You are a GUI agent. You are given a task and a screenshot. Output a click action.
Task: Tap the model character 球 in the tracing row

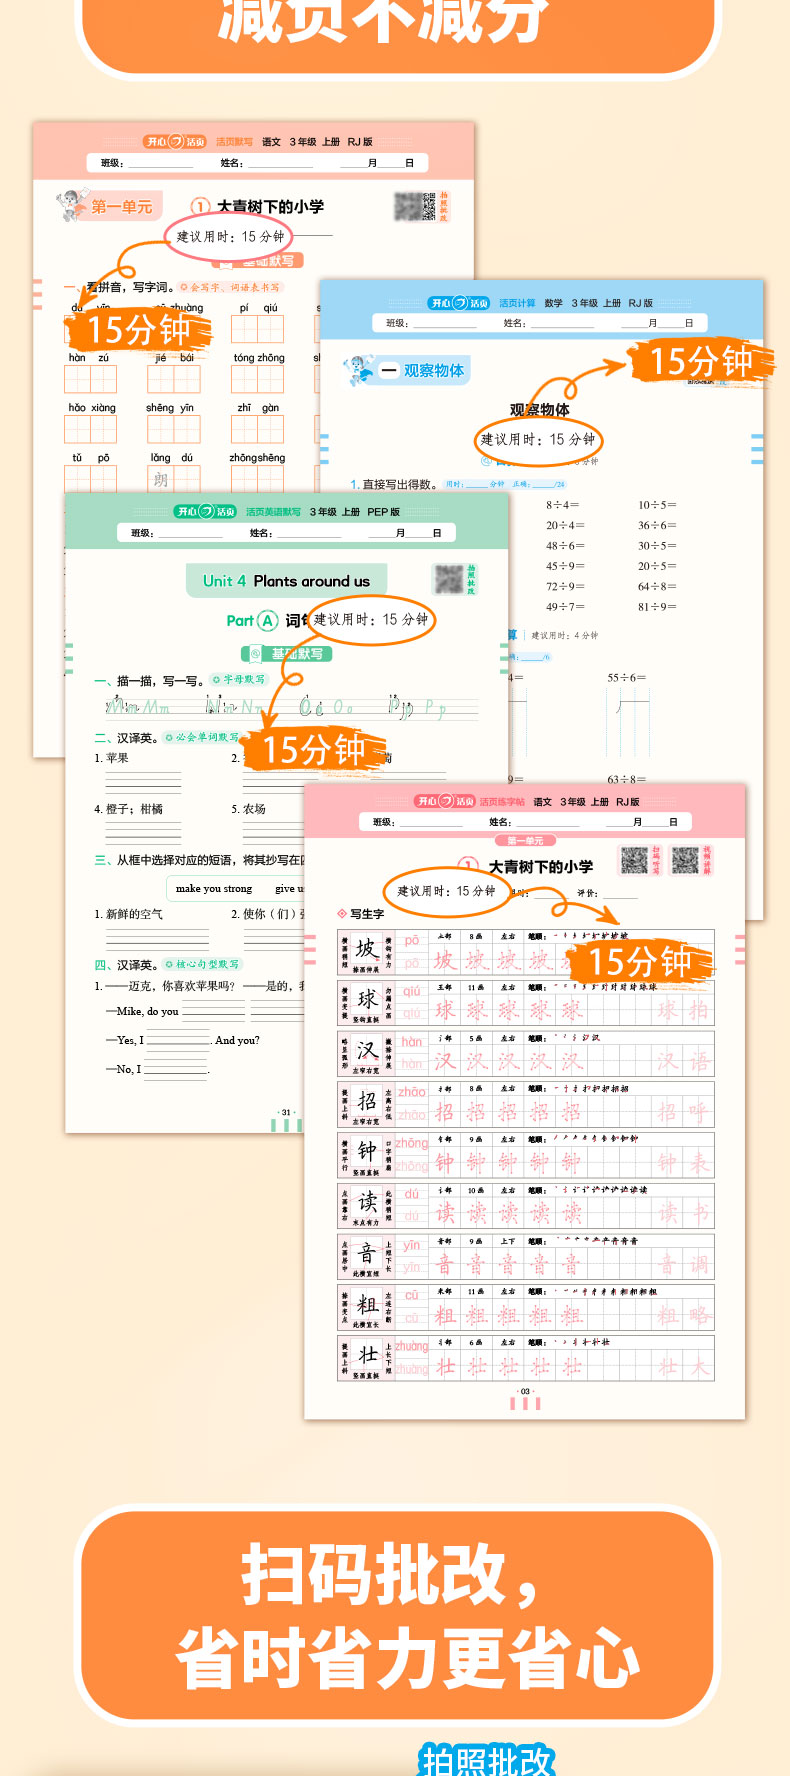(x=367, y=999)
